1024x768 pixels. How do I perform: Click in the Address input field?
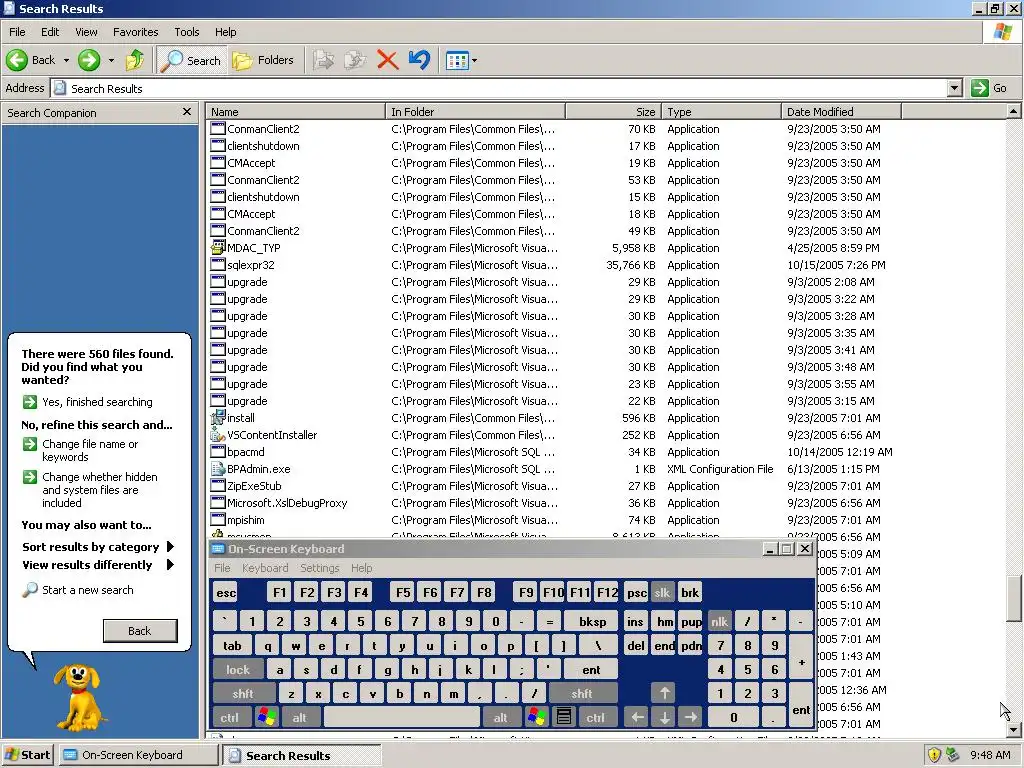[507, 88]
